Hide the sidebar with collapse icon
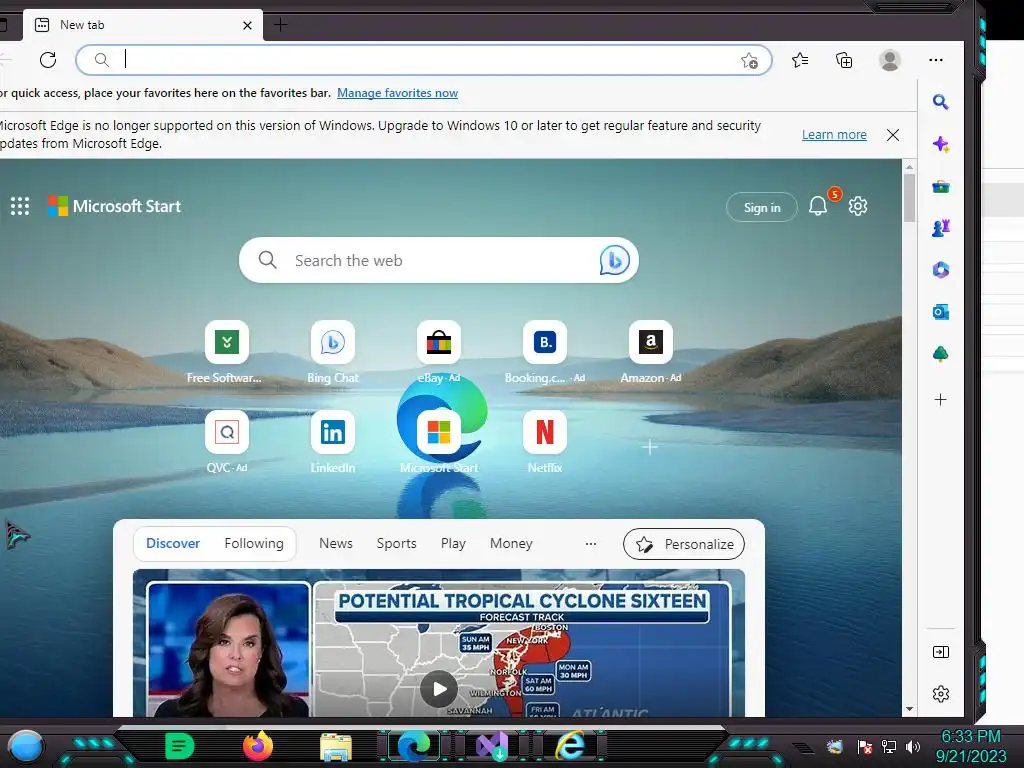This screenshot has width=1024, height=768. point(940,652)
